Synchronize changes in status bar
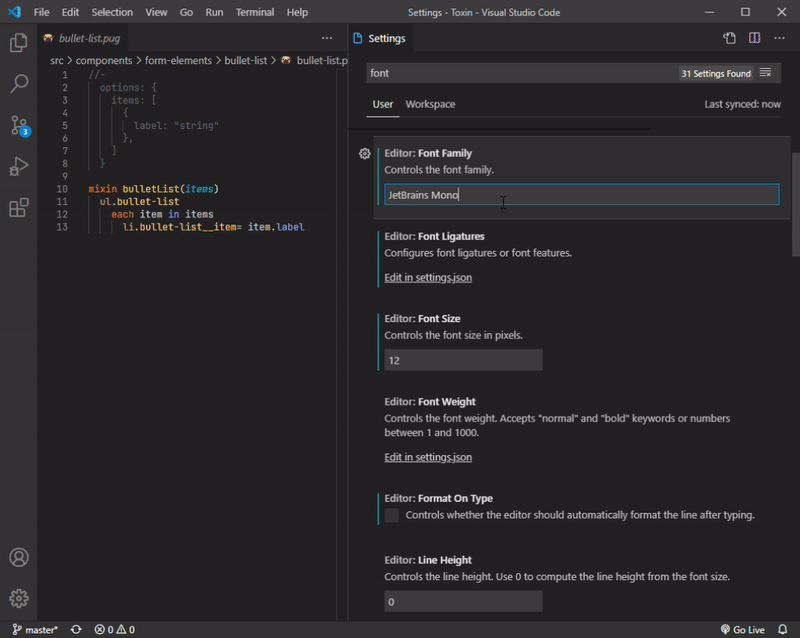Image resolution: width=800 pixels, height=638 pixels. [x=76, y=630]
